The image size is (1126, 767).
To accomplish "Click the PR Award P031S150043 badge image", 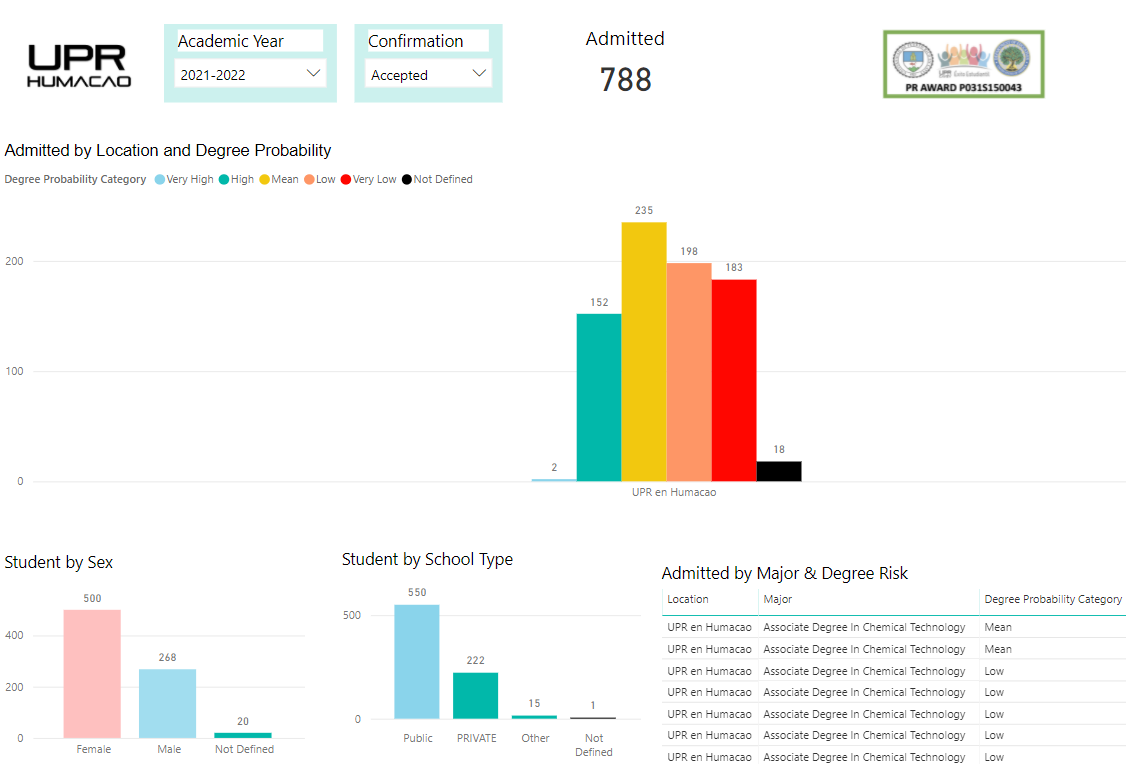I will tap(963, 64).
